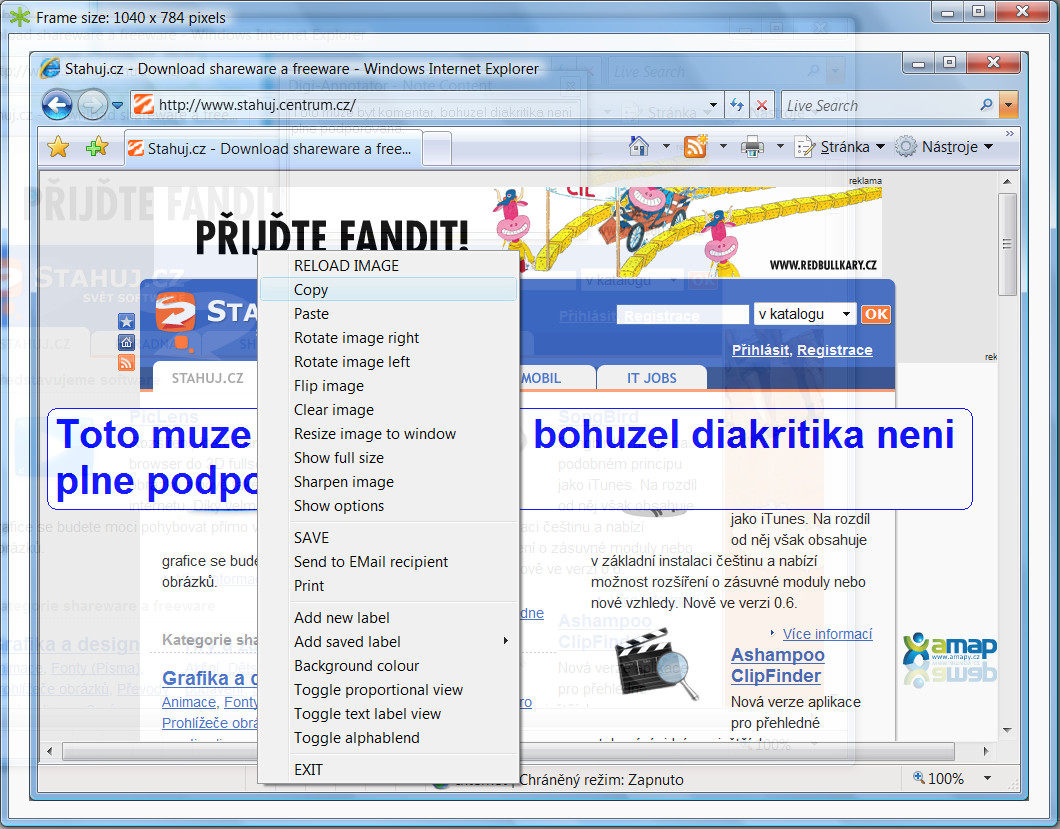Screen dimensions: 1060x829
Task: Select Background colour entry
Action: pyautogui.click(x=388, y=665)
